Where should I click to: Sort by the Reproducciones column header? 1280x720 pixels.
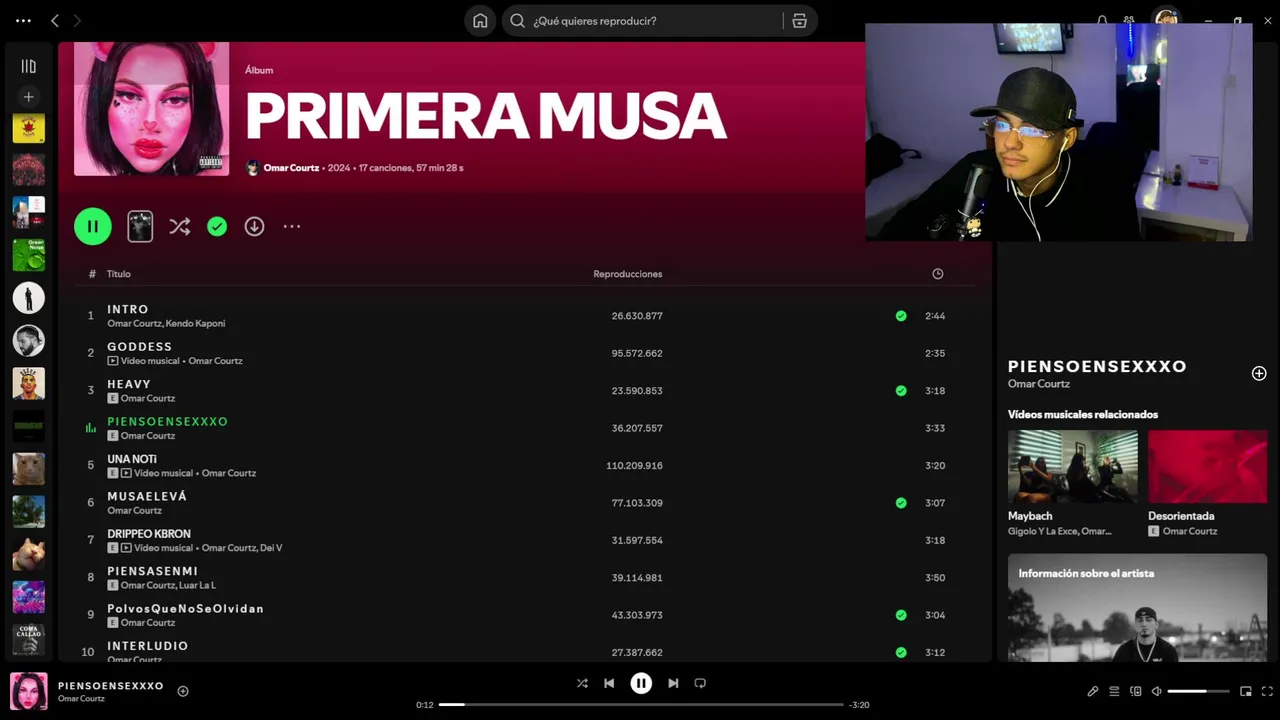[628, 274]
